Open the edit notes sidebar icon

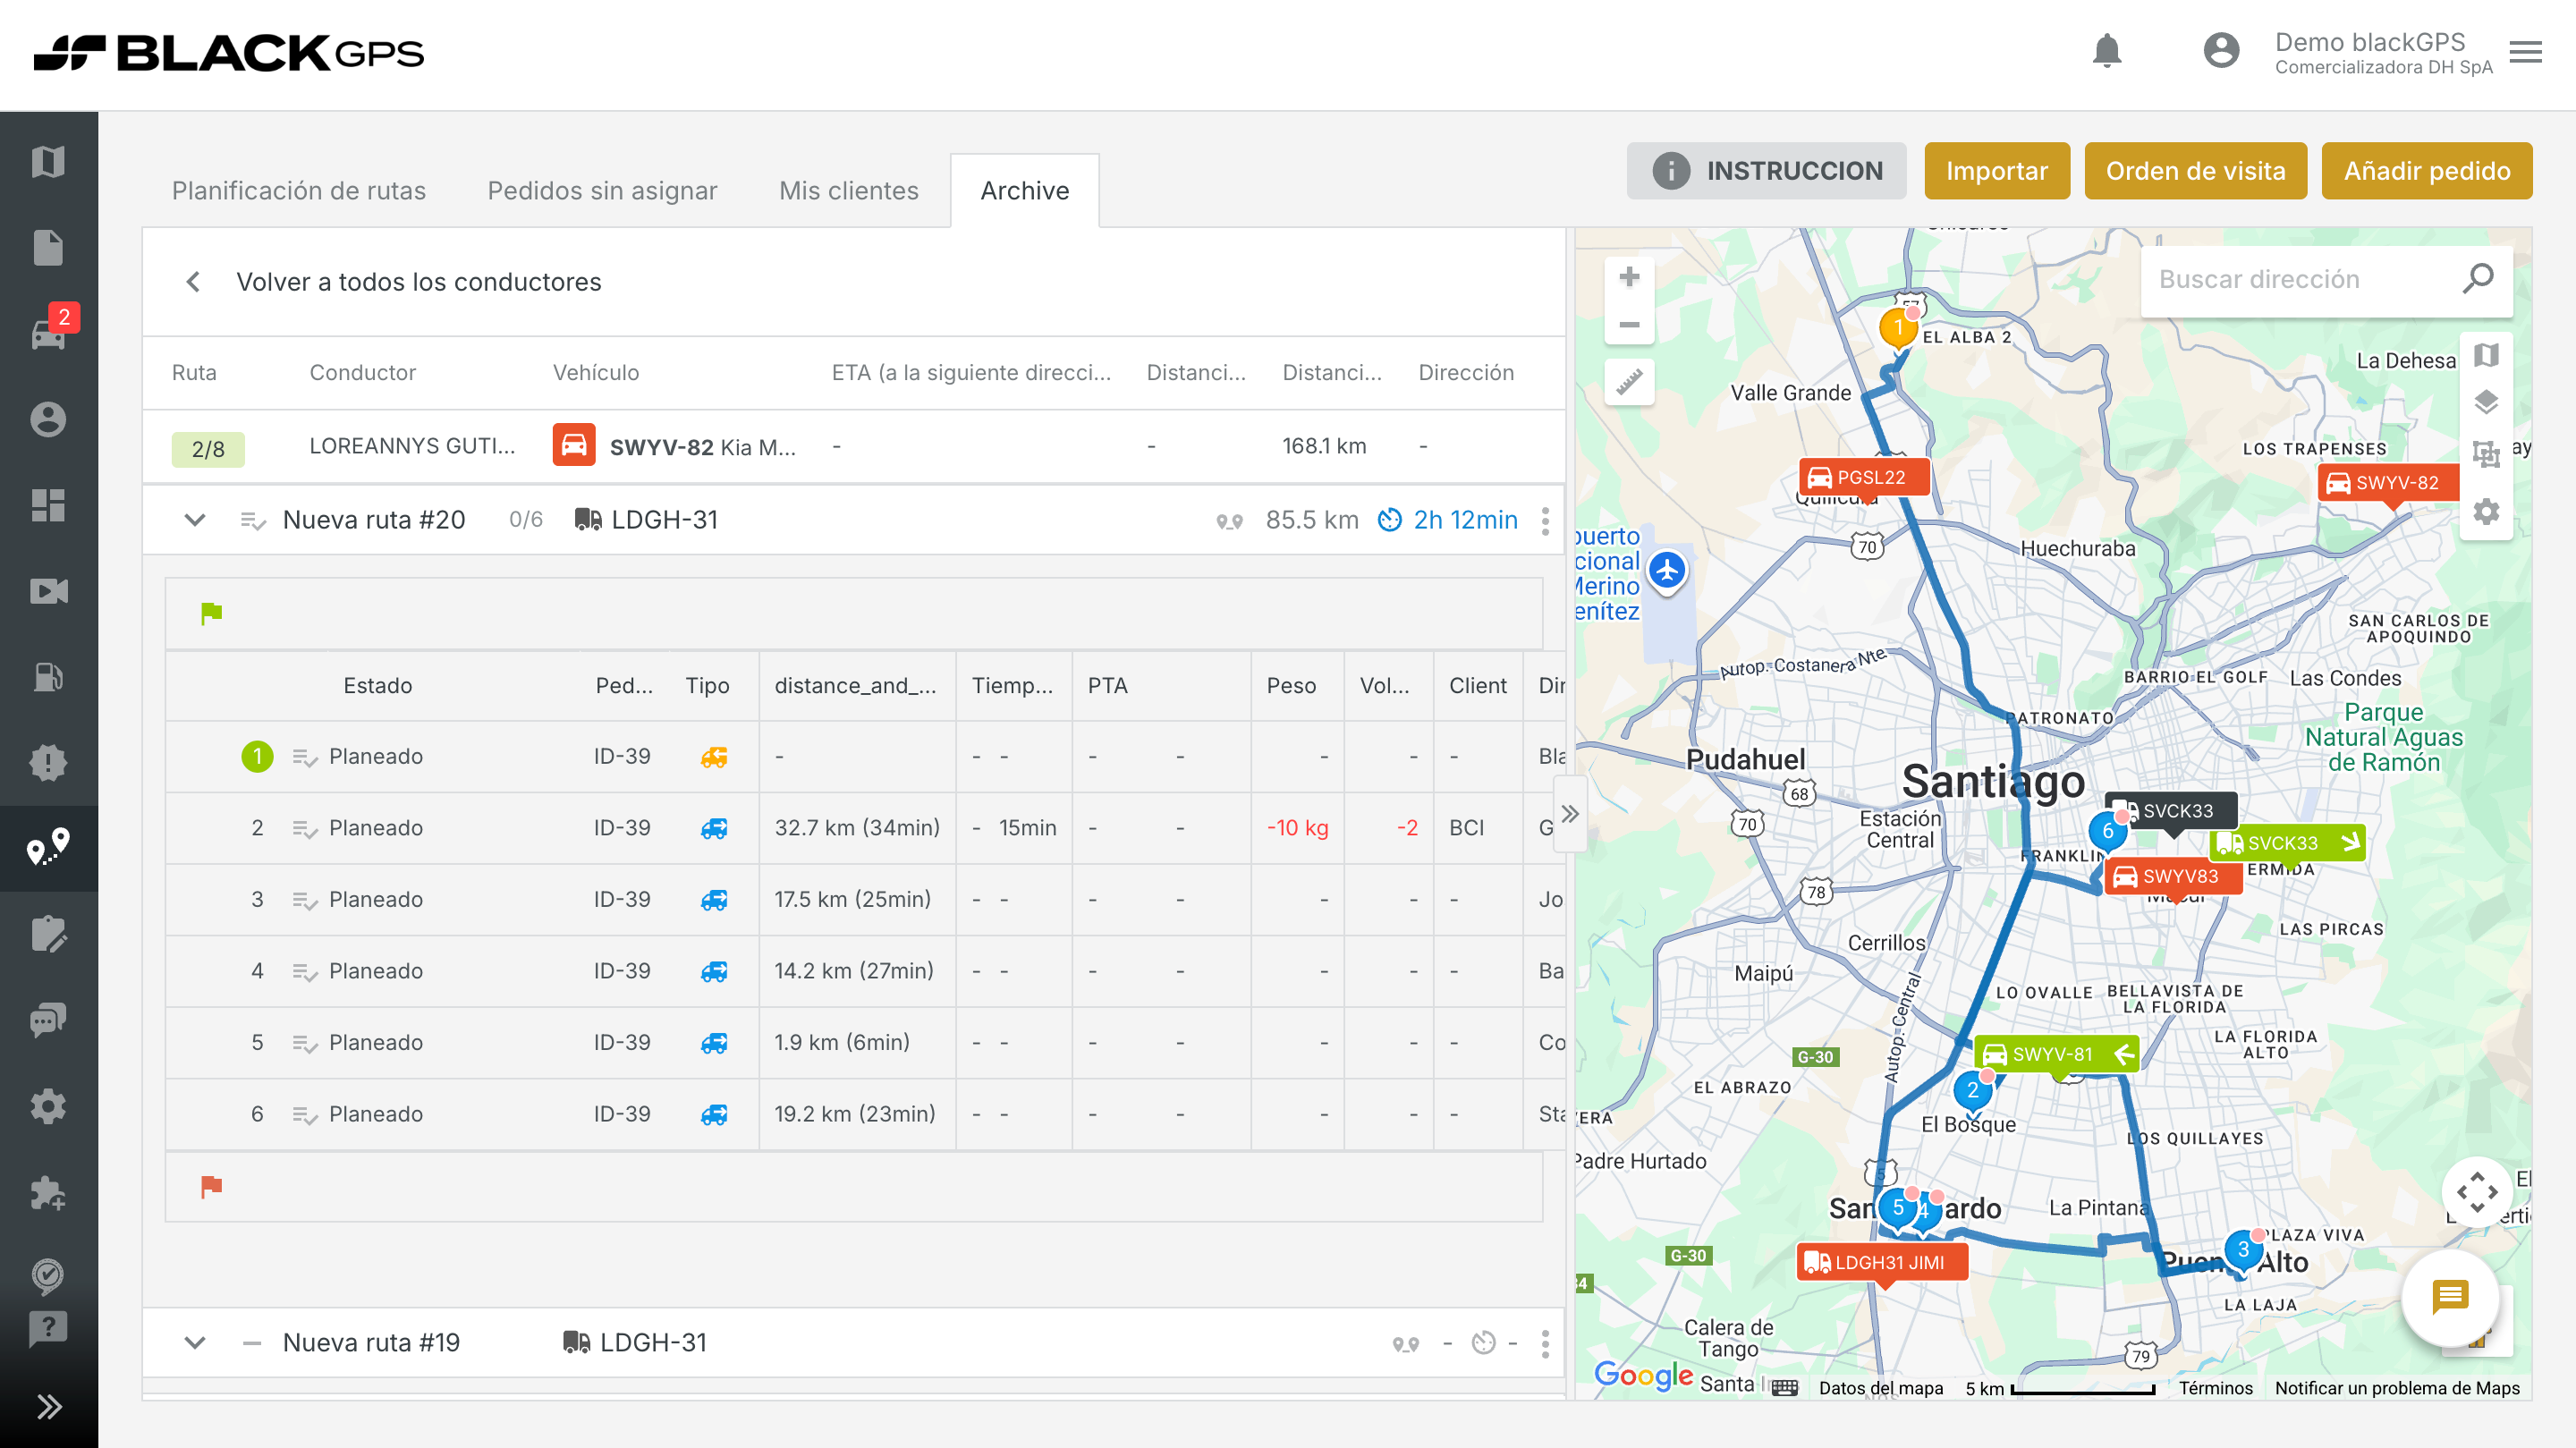point(48,934)
